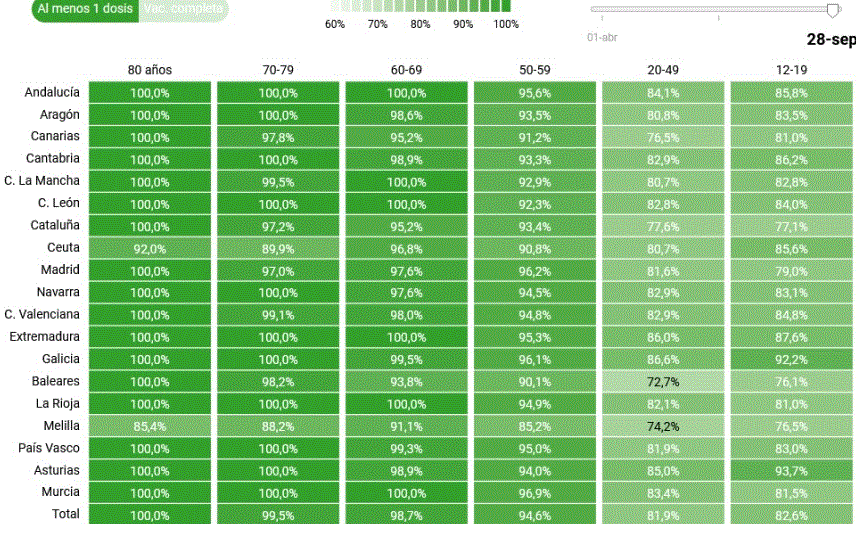The width and height of the screenshot is (864, 540).
Task: Click the Cataluña row label
Action: coord(55,226)
